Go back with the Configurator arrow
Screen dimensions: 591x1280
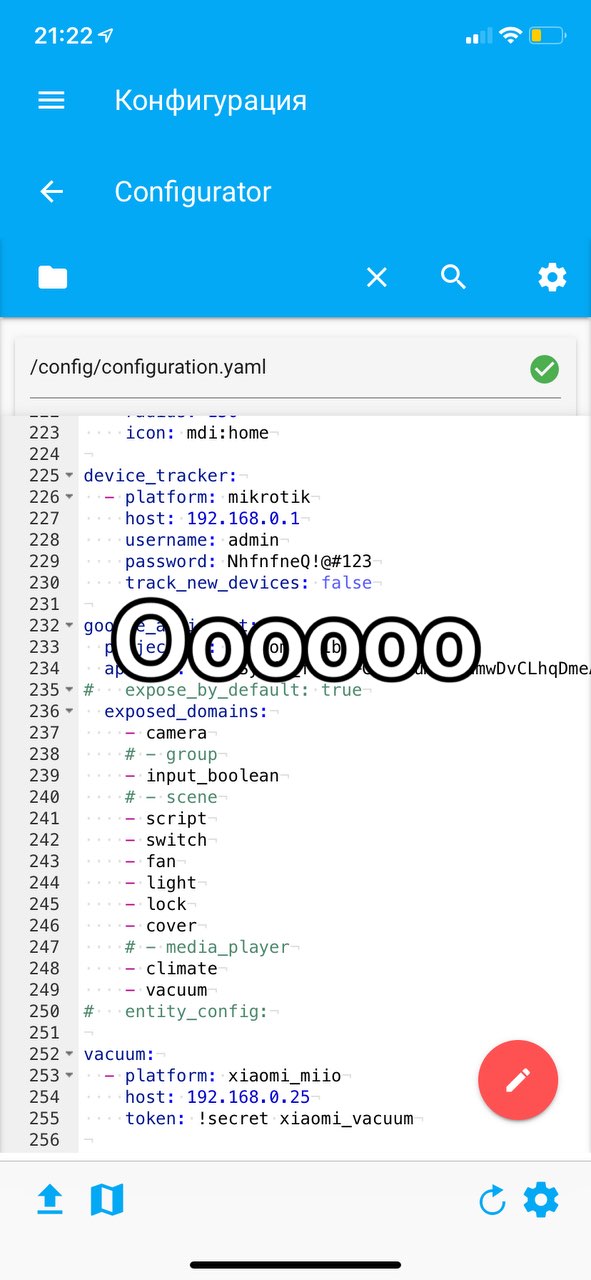click(x=51, y=192)
